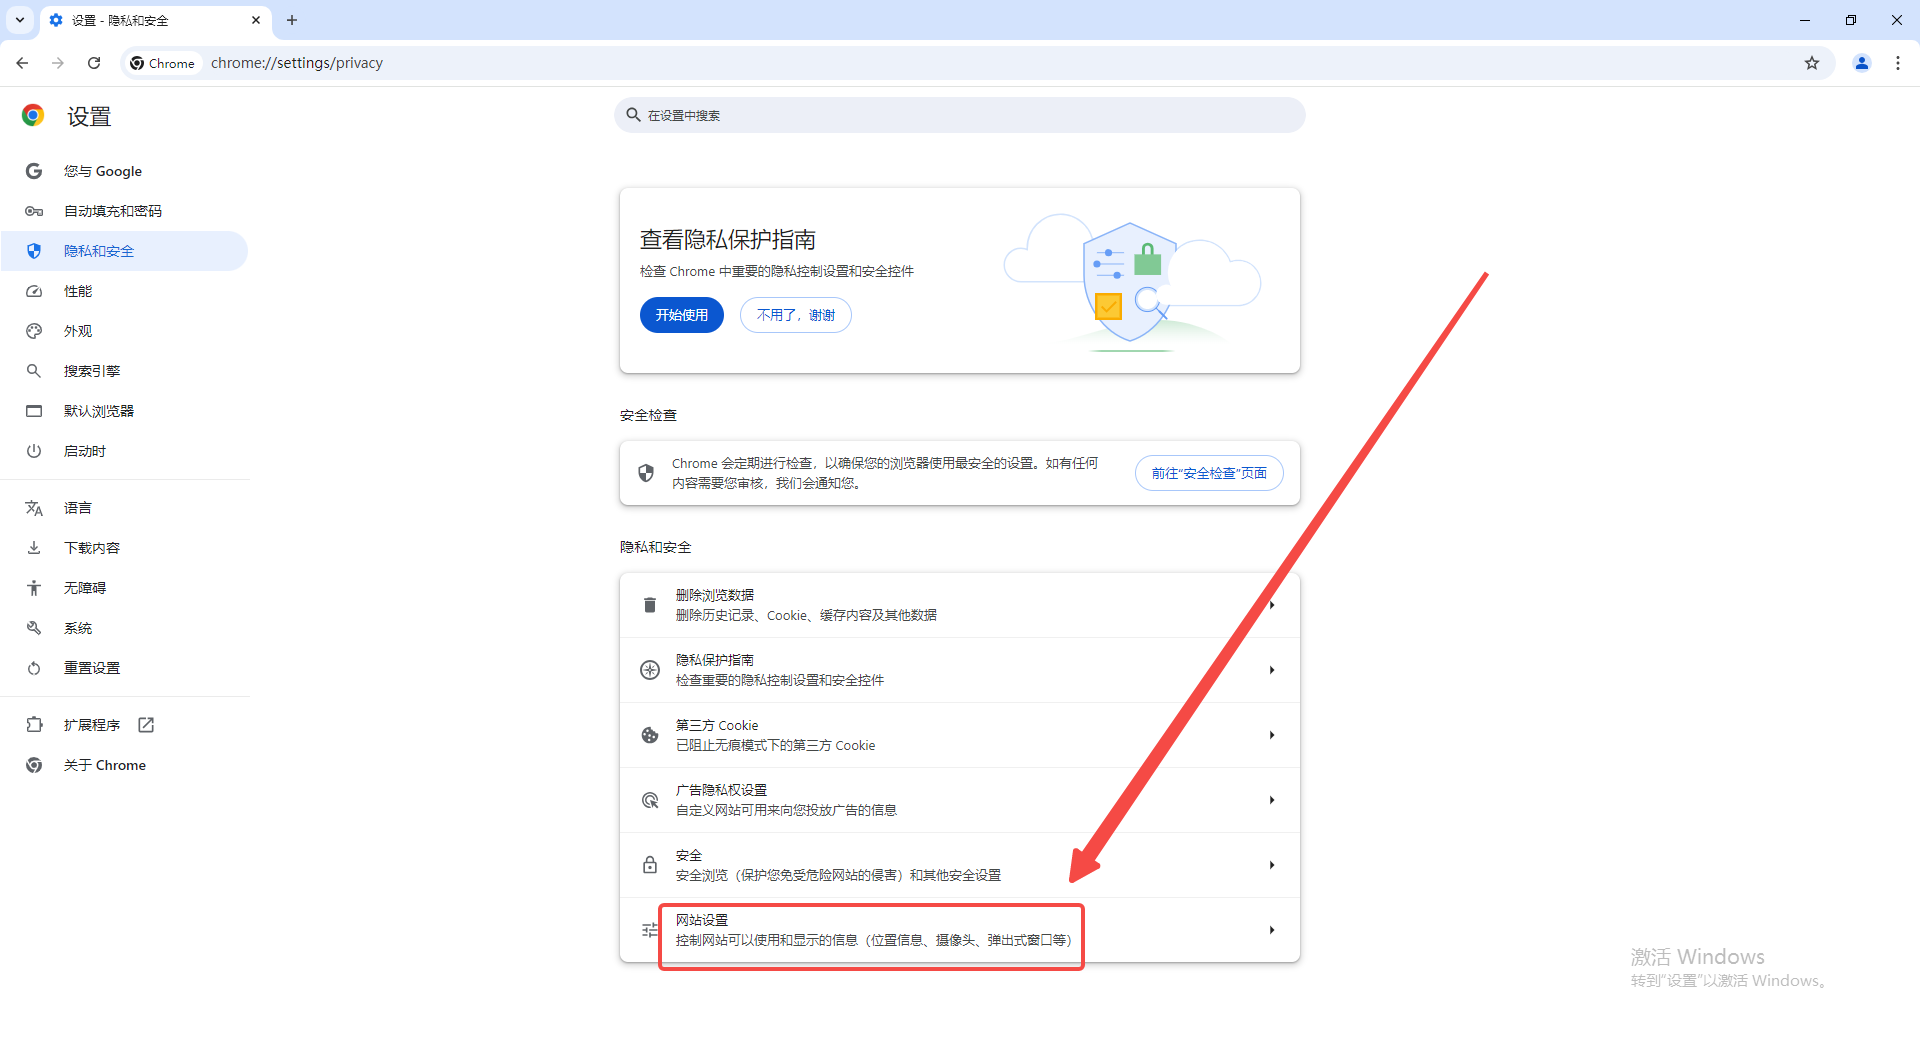This screenshot has width=1920, height=1040.
Task: Select 性能 in the sidebar
Action: 124,291
